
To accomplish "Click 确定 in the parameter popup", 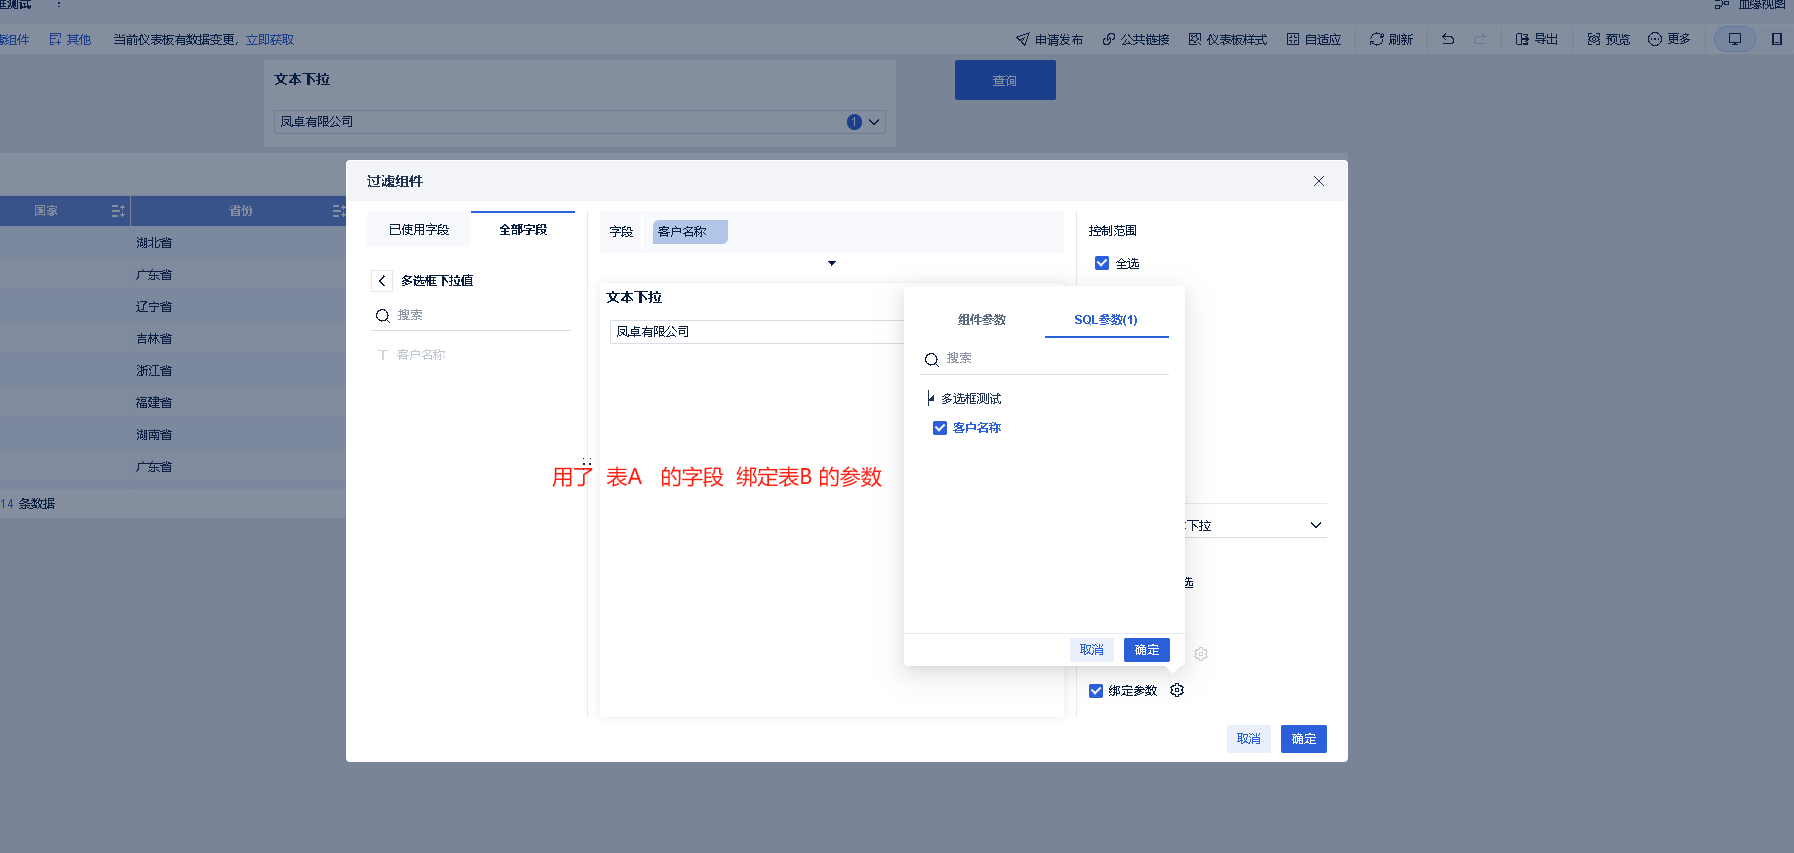I will point(1147,650).
